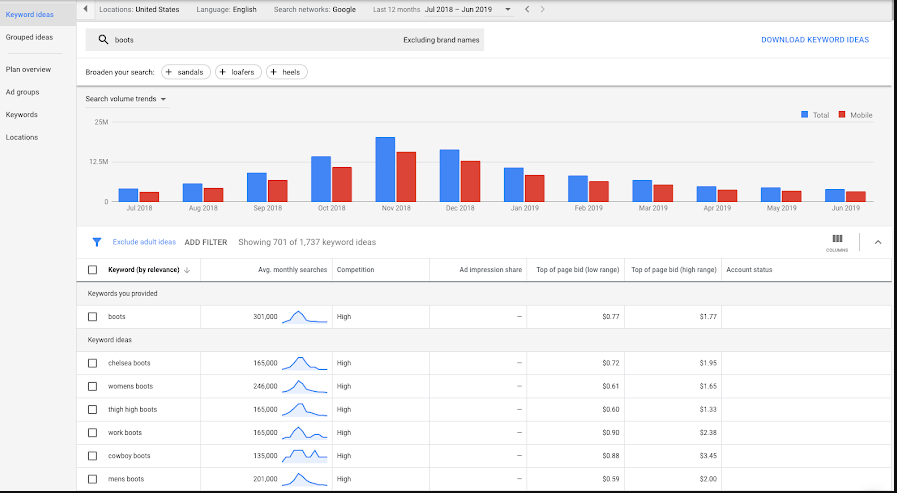Click the trend sparkline for work boots
Image resolution: width=897 pixels, height=493 pixels.
(304, 433)
